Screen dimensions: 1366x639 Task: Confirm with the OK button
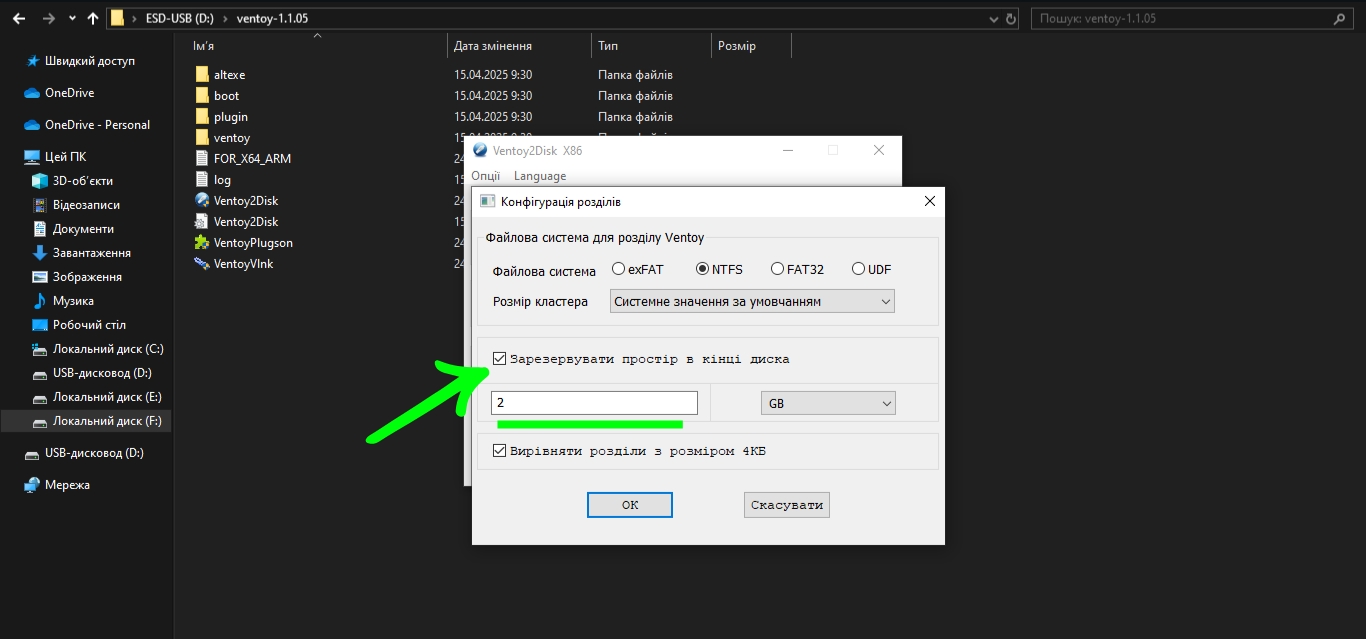(630, 505)
